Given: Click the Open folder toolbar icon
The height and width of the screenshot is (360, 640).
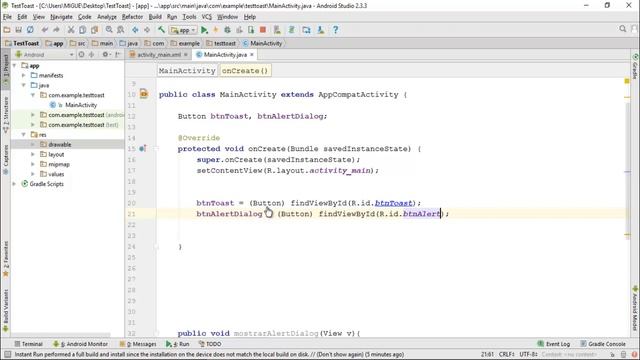Looking at the screenshot, I should (7, 30).
